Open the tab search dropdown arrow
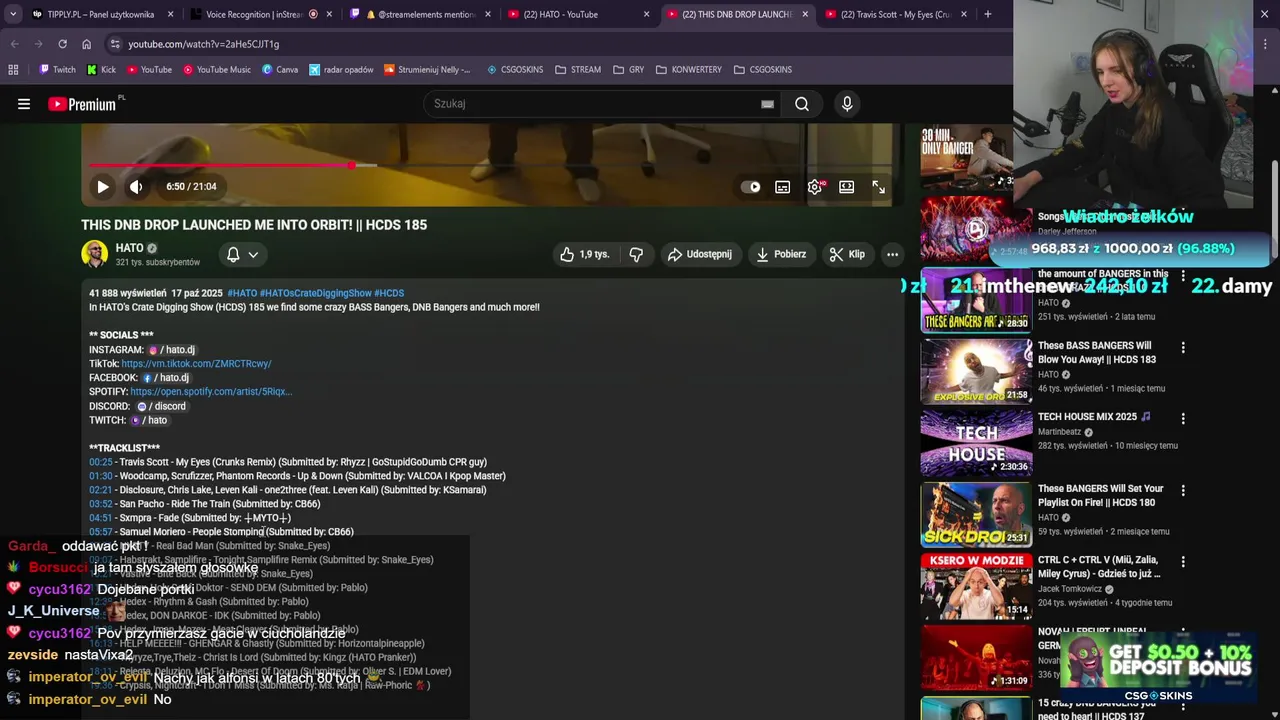Screen dimensions: 1280x720 point(12,14)
